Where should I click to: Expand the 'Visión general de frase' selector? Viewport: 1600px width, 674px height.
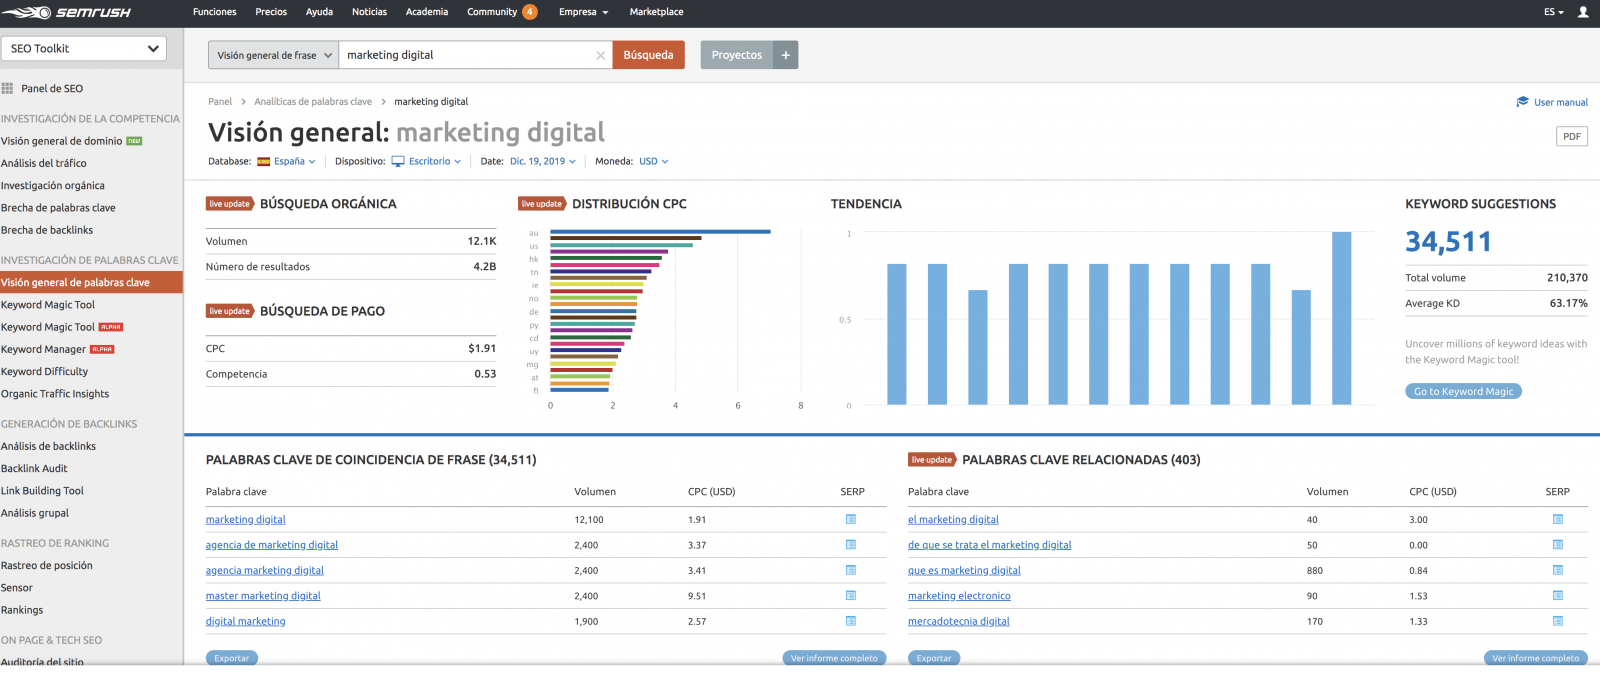coord(274,55)
